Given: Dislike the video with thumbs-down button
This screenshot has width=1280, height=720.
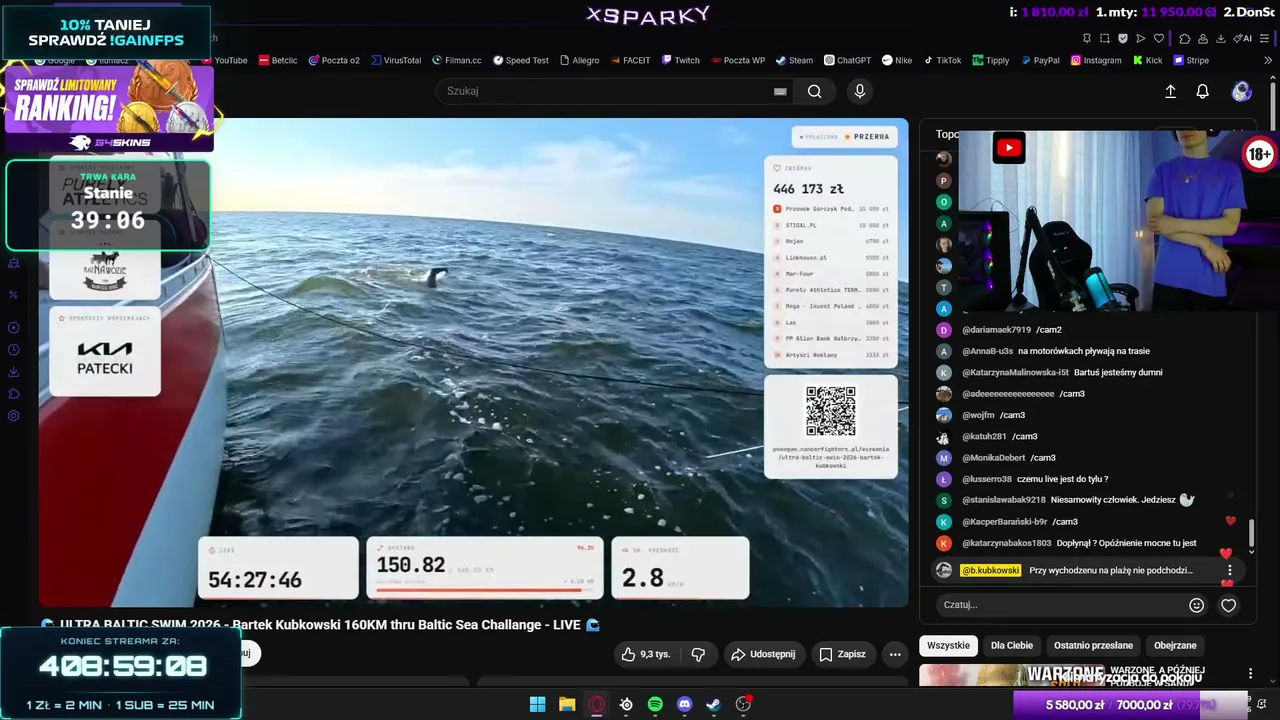Looking at the screenshot, I should (699, 654).
